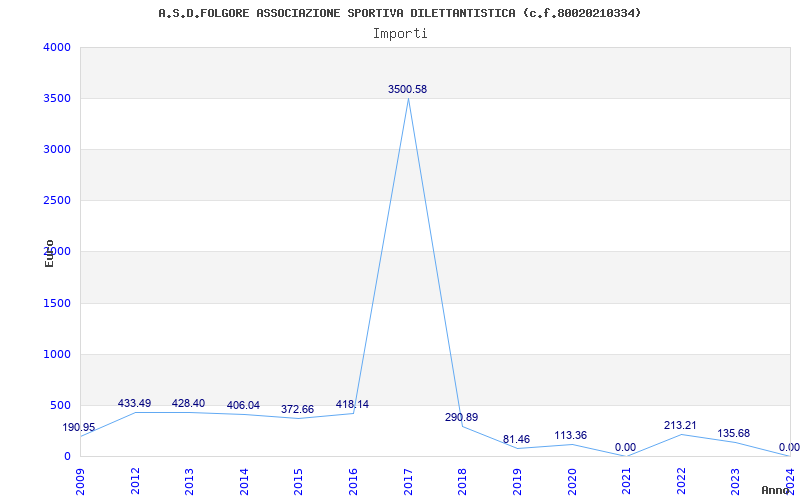Select the 2020 x-axis year label
800x500 pixels.
click(571, 482)
